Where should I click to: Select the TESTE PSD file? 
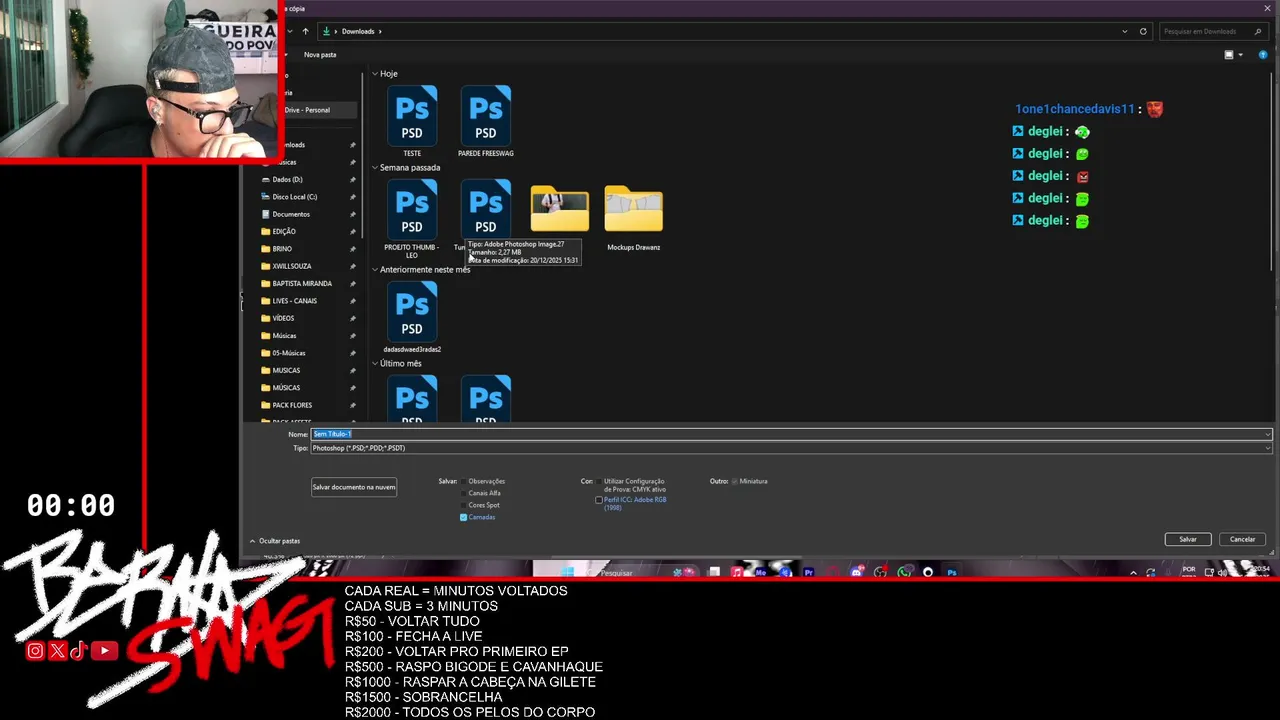(x=412, y=121)
